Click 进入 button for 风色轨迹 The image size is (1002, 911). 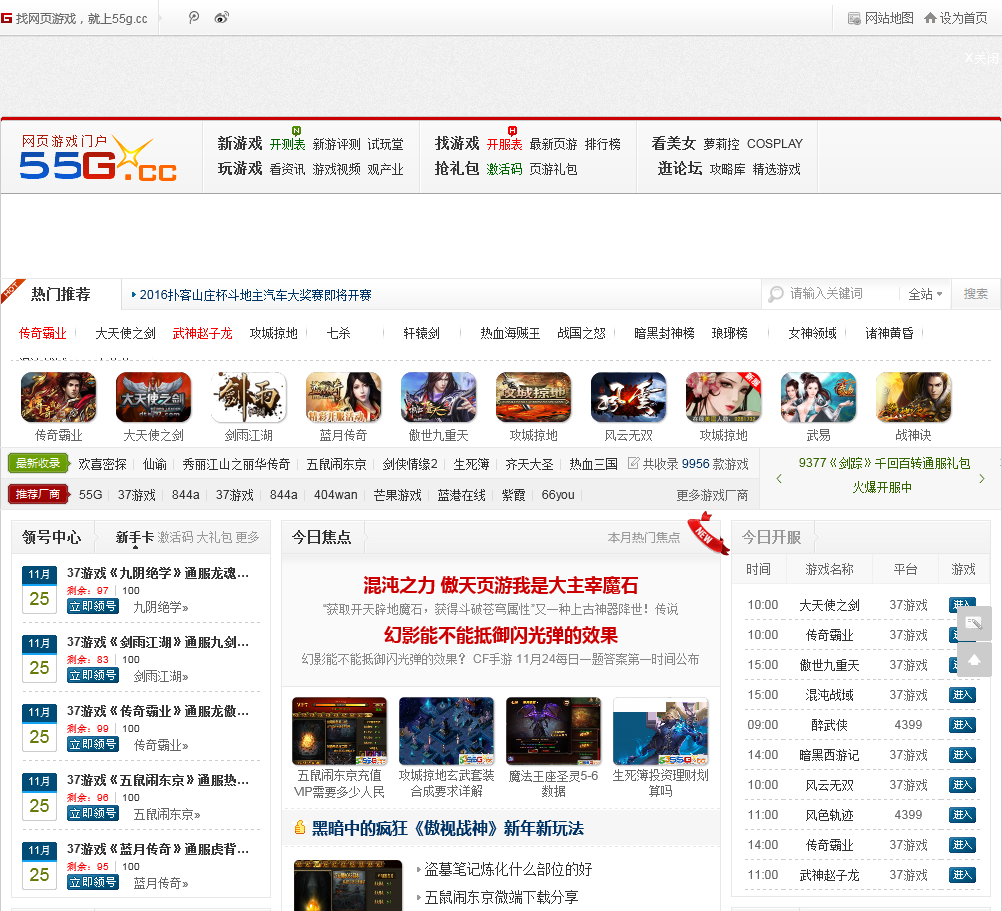tap(962, 815)
